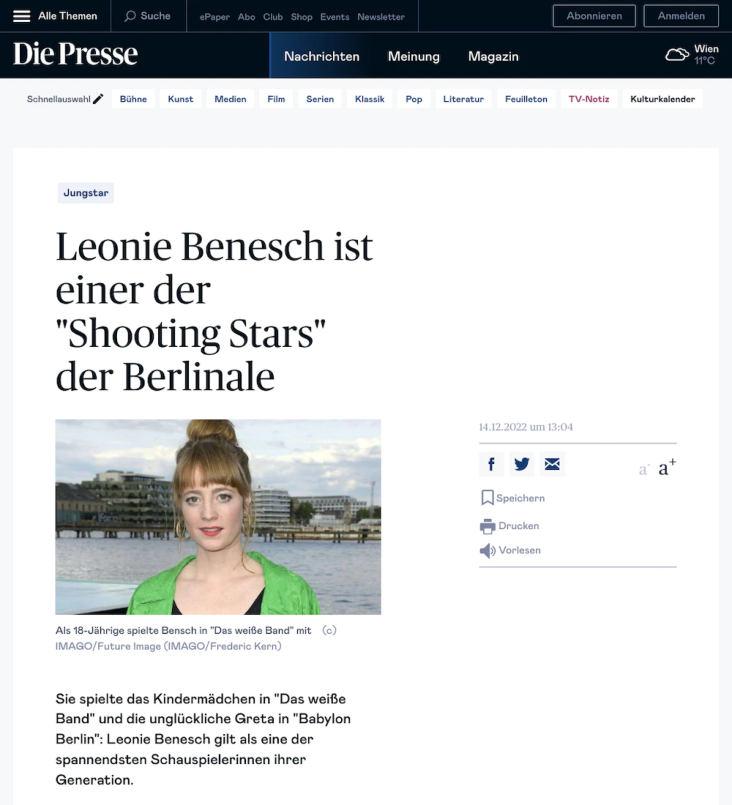Image resolution: width=732 pixels, height=805 pixels.
Task: Select the Film quick-select category
Action: 276,99
